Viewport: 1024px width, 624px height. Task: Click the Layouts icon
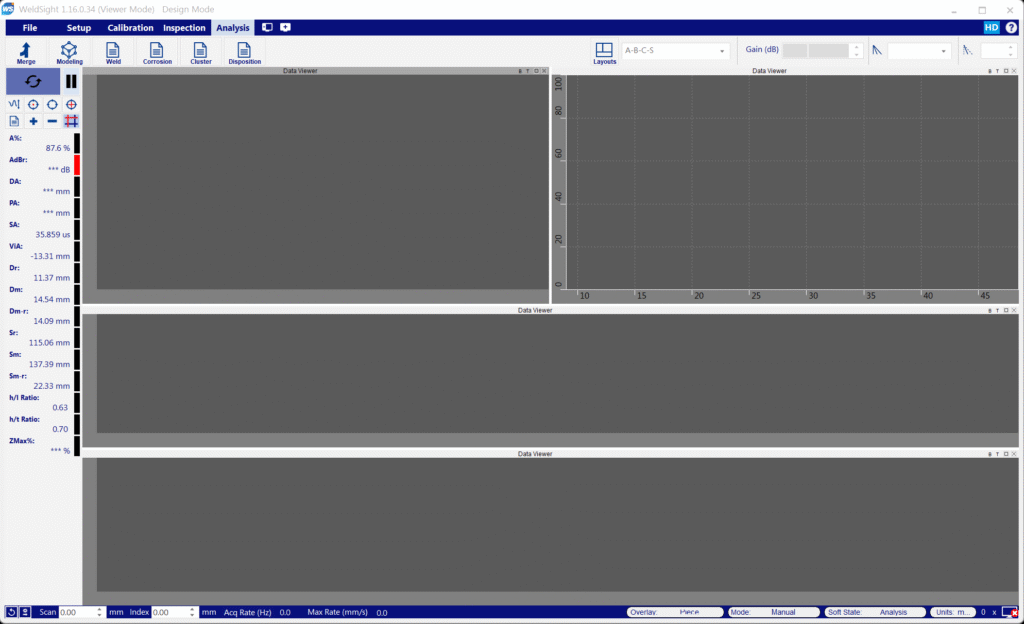(x=604, y=53)
